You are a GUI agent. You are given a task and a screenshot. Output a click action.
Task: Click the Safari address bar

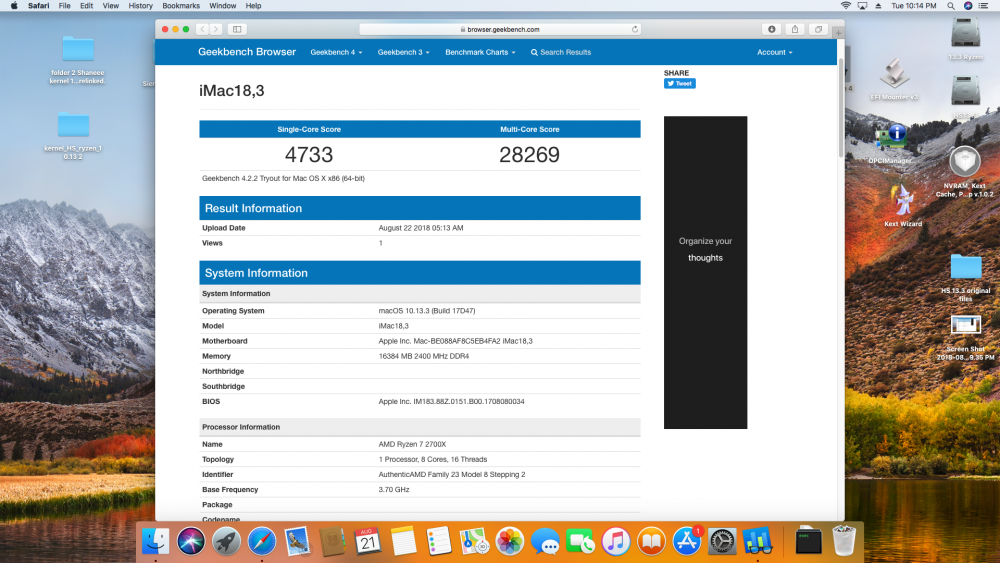(501, 29)
